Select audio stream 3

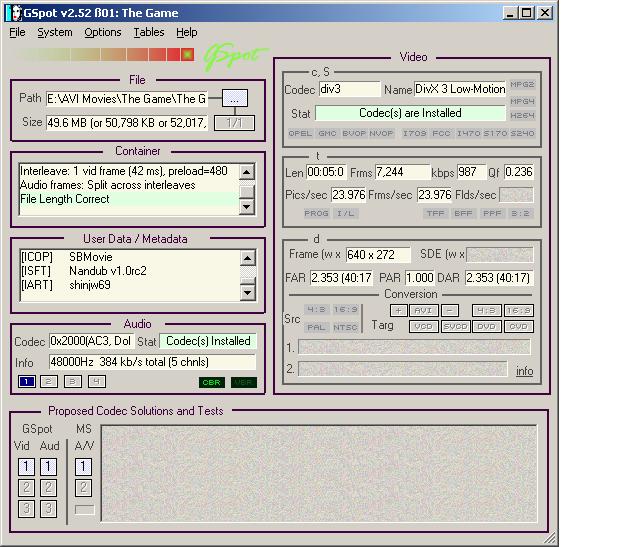tap(73, 382)
